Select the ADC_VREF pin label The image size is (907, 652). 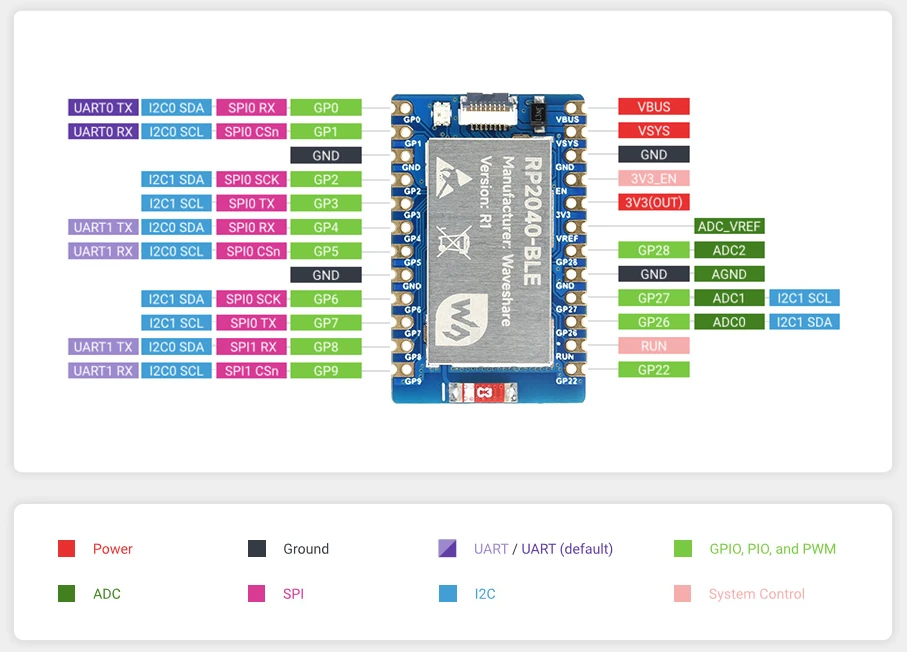729,226
